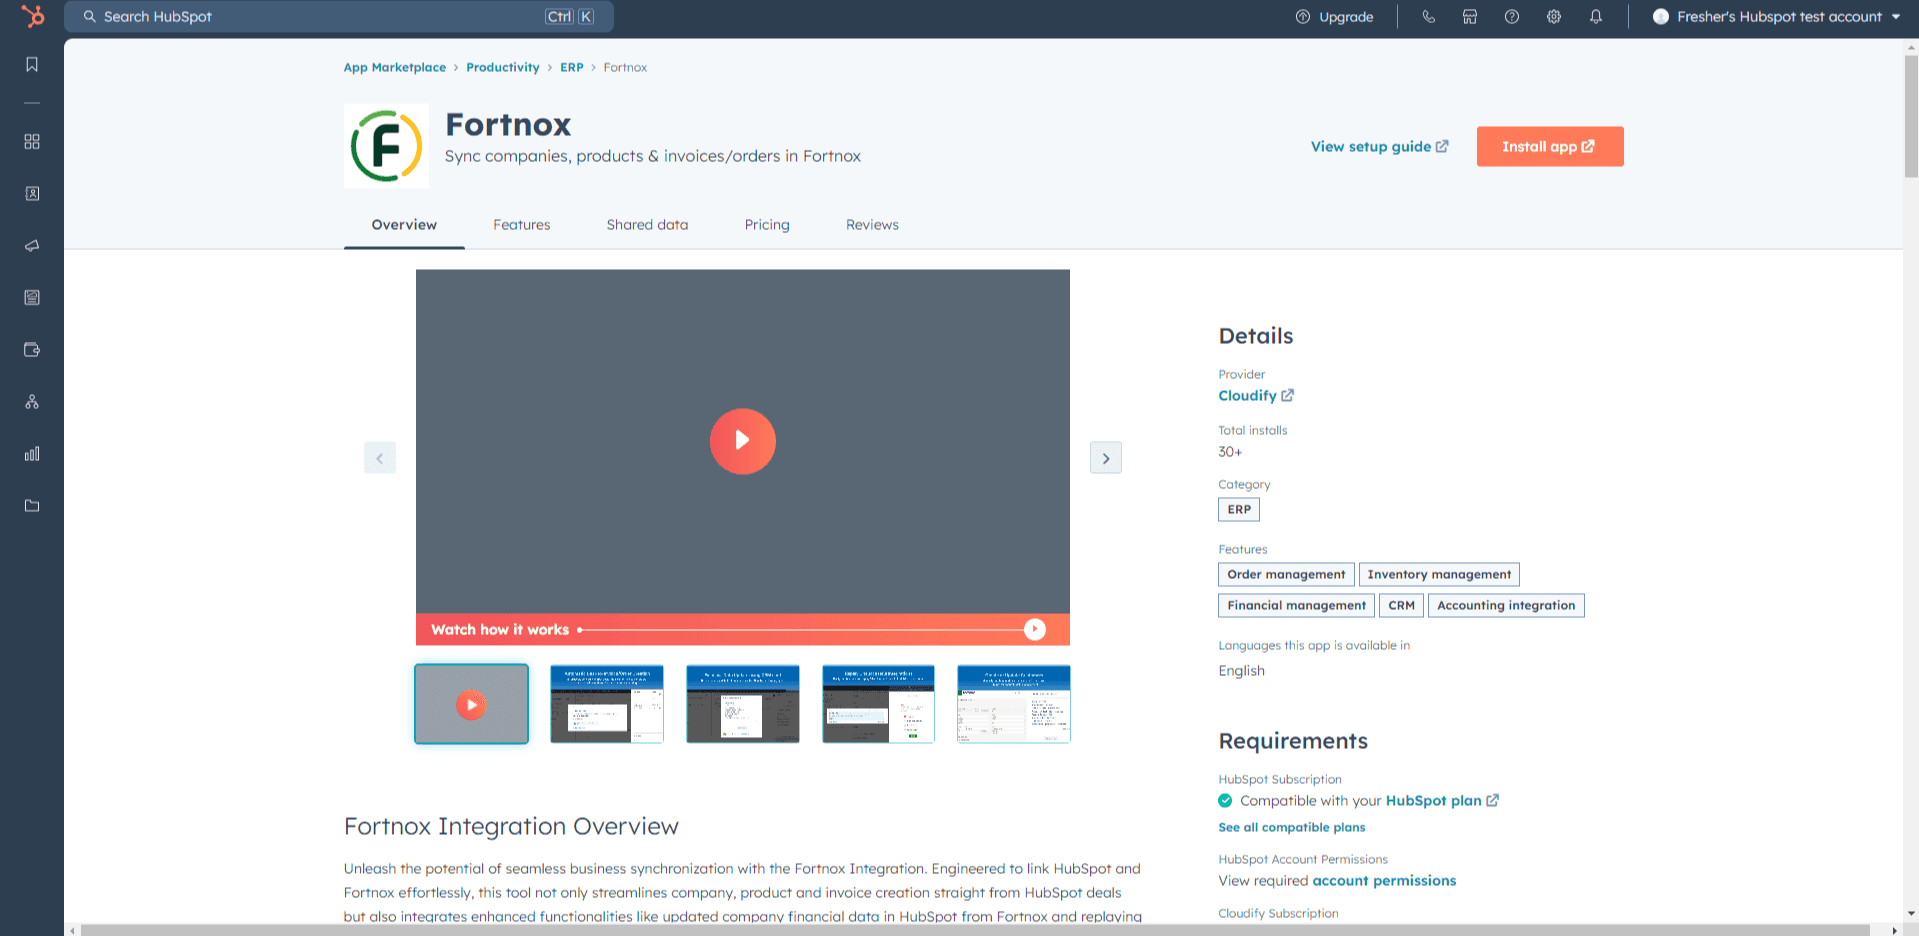
Task: Switch to the Reviews tab
Action: 872,225
